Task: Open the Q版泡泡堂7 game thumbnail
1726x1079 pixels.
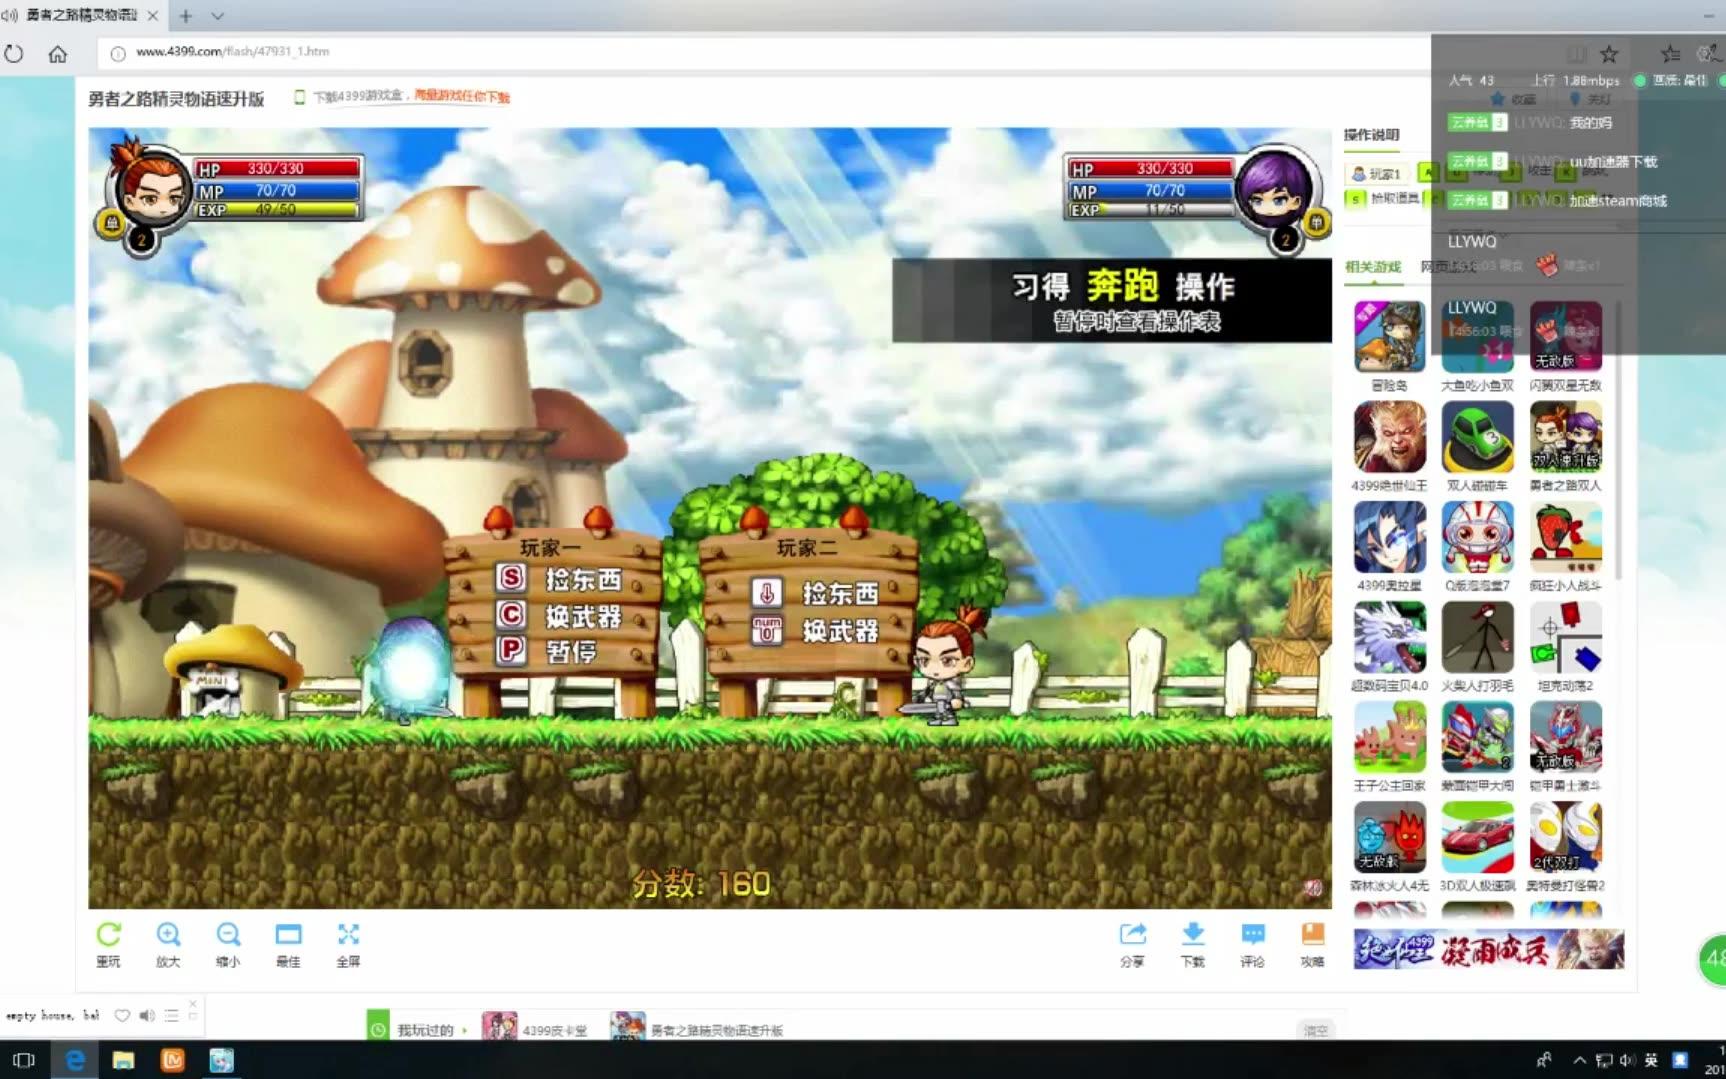Action: click(1478, 538)
